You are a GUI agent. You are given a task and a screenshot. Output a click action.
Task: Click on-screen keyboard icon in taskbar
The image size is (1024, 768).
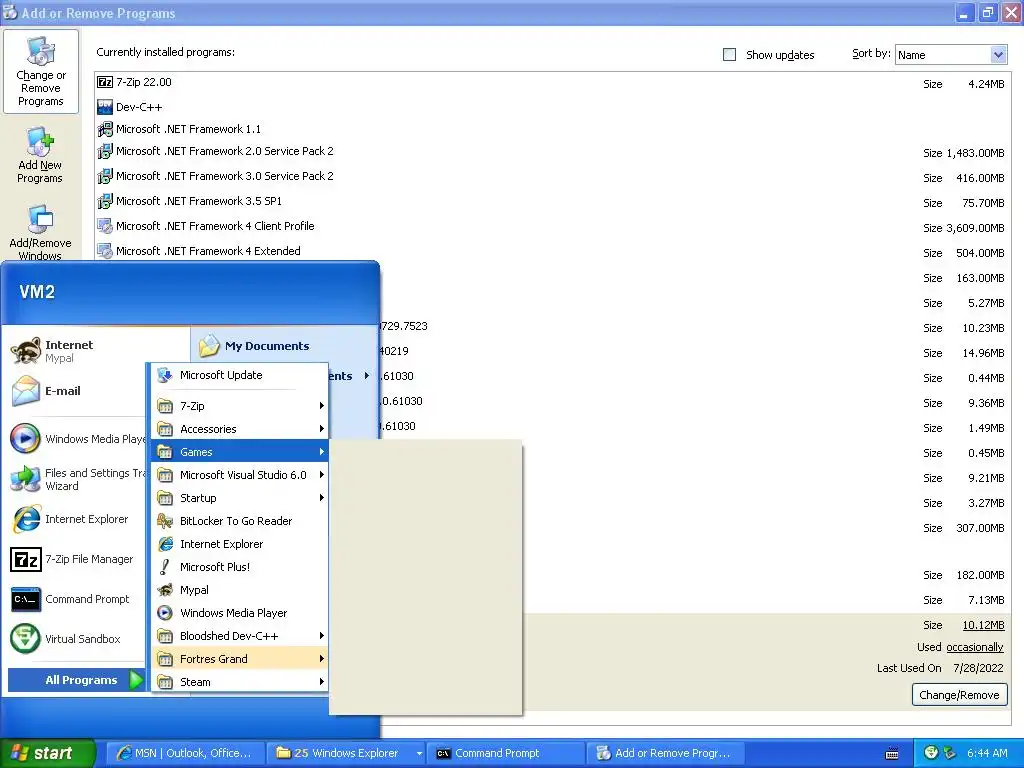click(x=891, y=754)
